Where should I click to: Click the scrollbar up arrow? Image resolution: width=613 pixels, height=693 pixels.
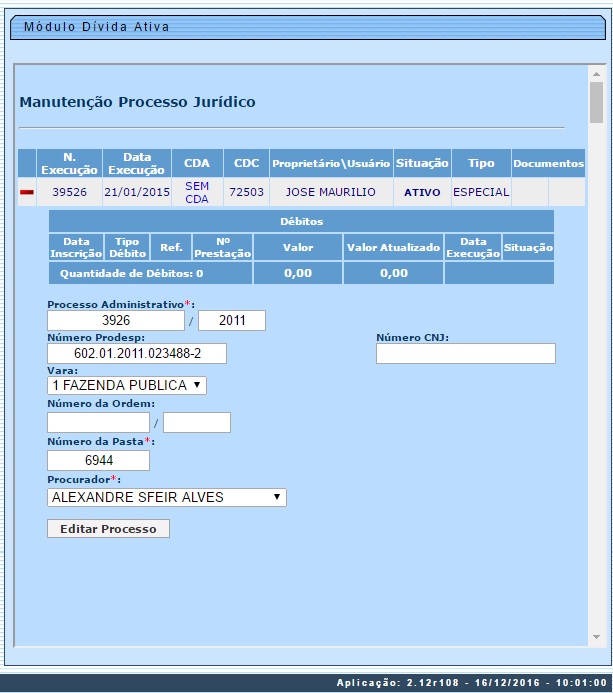pos(596,74)
